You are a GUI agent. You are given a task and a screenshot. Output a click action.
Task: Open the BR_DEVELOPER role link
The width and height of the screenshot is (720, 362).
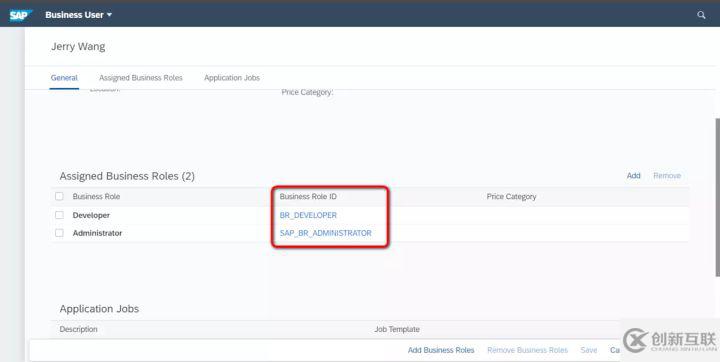click(308, 215)
